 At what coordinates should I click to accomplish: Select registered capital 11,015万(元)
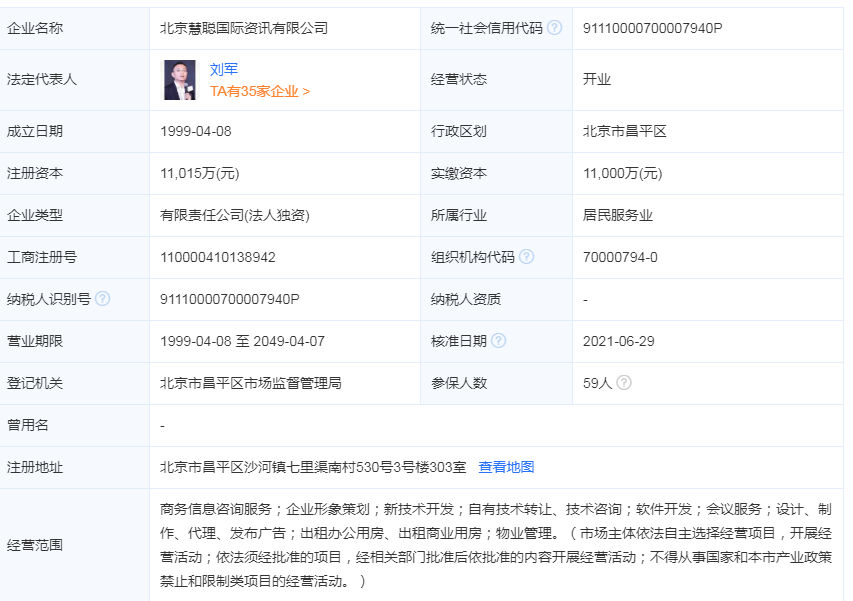point(200,174)
